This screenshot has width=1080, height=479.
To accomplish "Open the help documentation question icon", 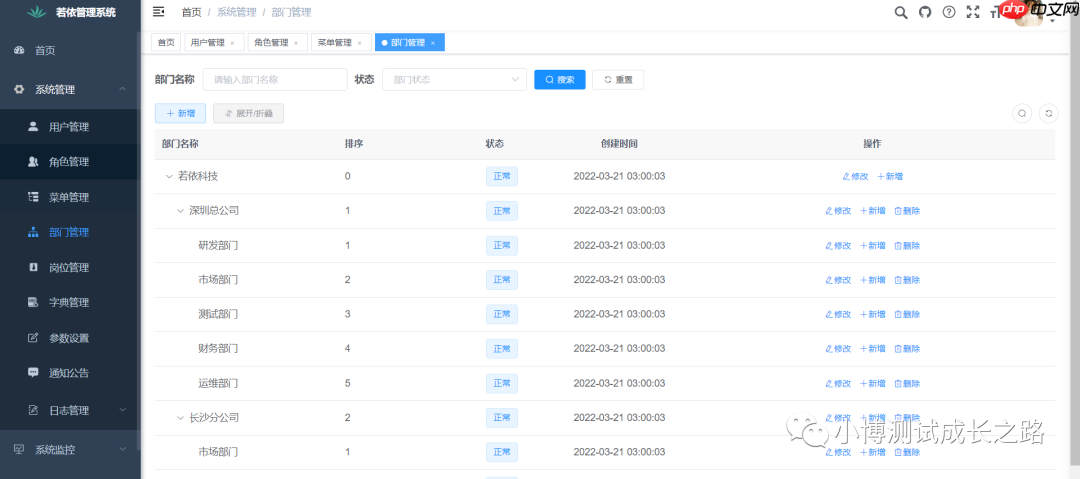I will click(949, 12).
